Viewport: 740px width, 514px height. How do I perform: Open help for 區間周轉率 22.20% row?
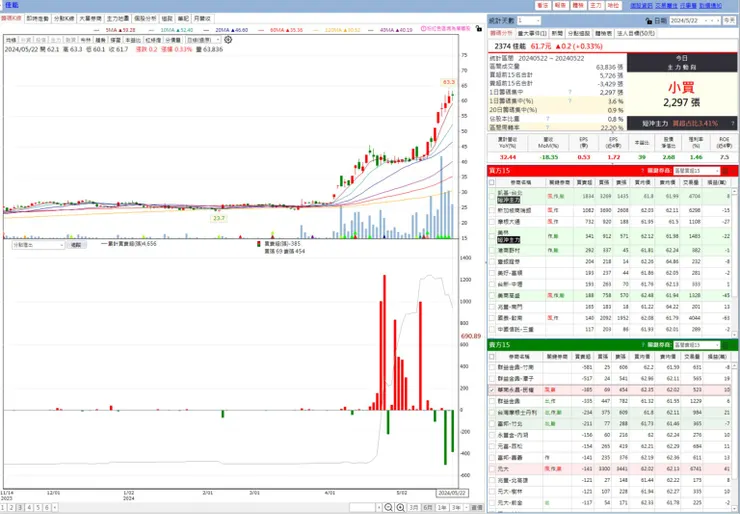[547, 127]
